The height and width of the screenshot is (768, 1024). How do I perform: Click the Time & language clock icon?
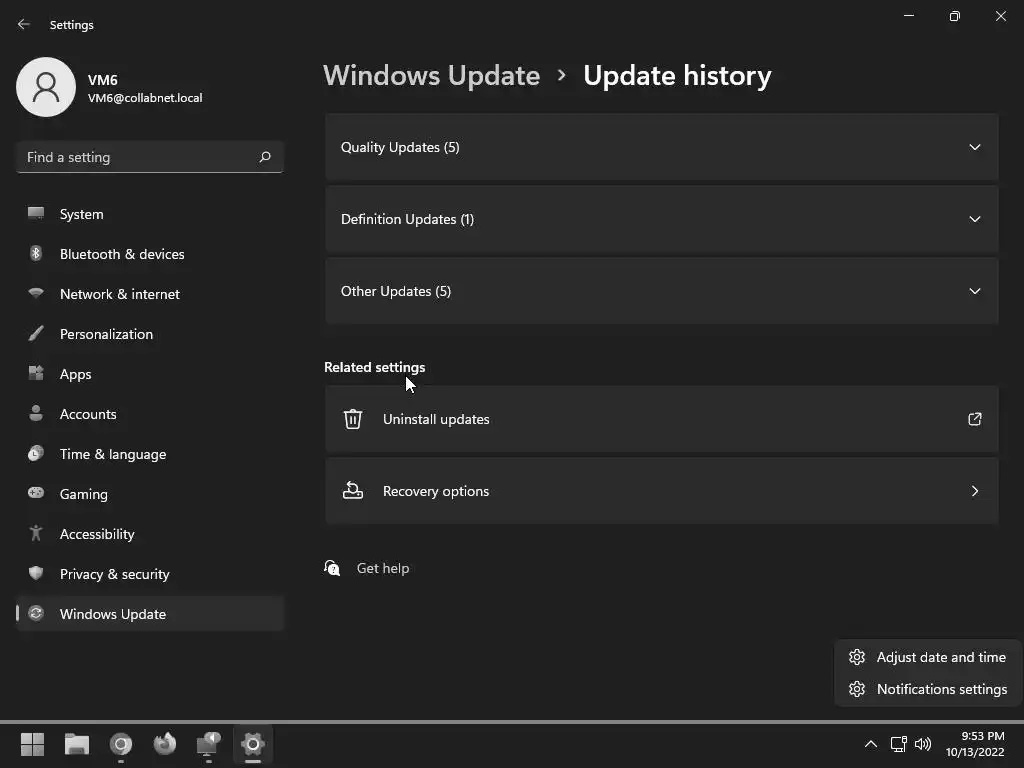pos(36,453)
